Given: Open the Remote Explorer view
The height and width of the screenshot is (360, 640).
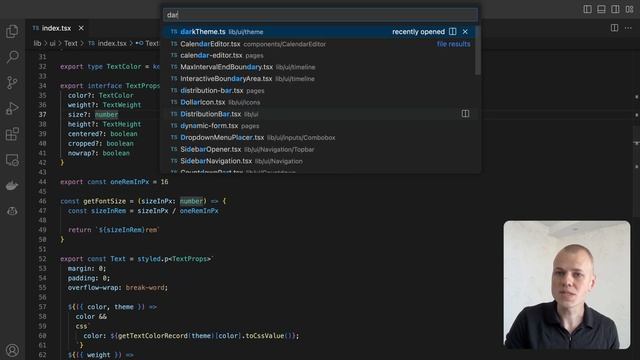Looking at the screenshot, I should point(12,160).
